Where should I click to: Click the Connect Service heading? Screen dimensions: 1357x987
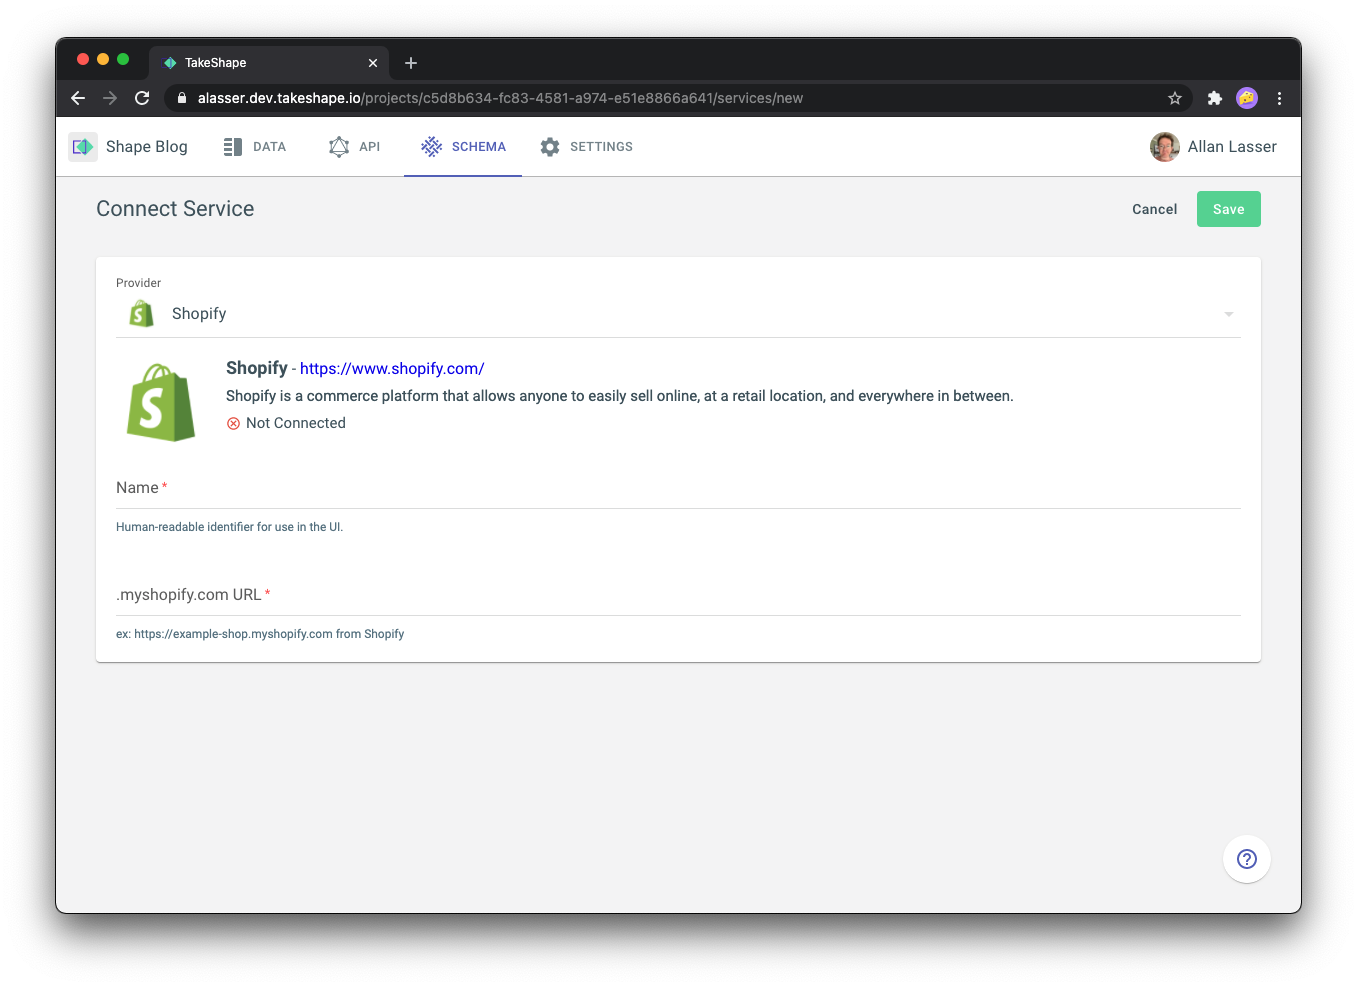tap(175, 209)
